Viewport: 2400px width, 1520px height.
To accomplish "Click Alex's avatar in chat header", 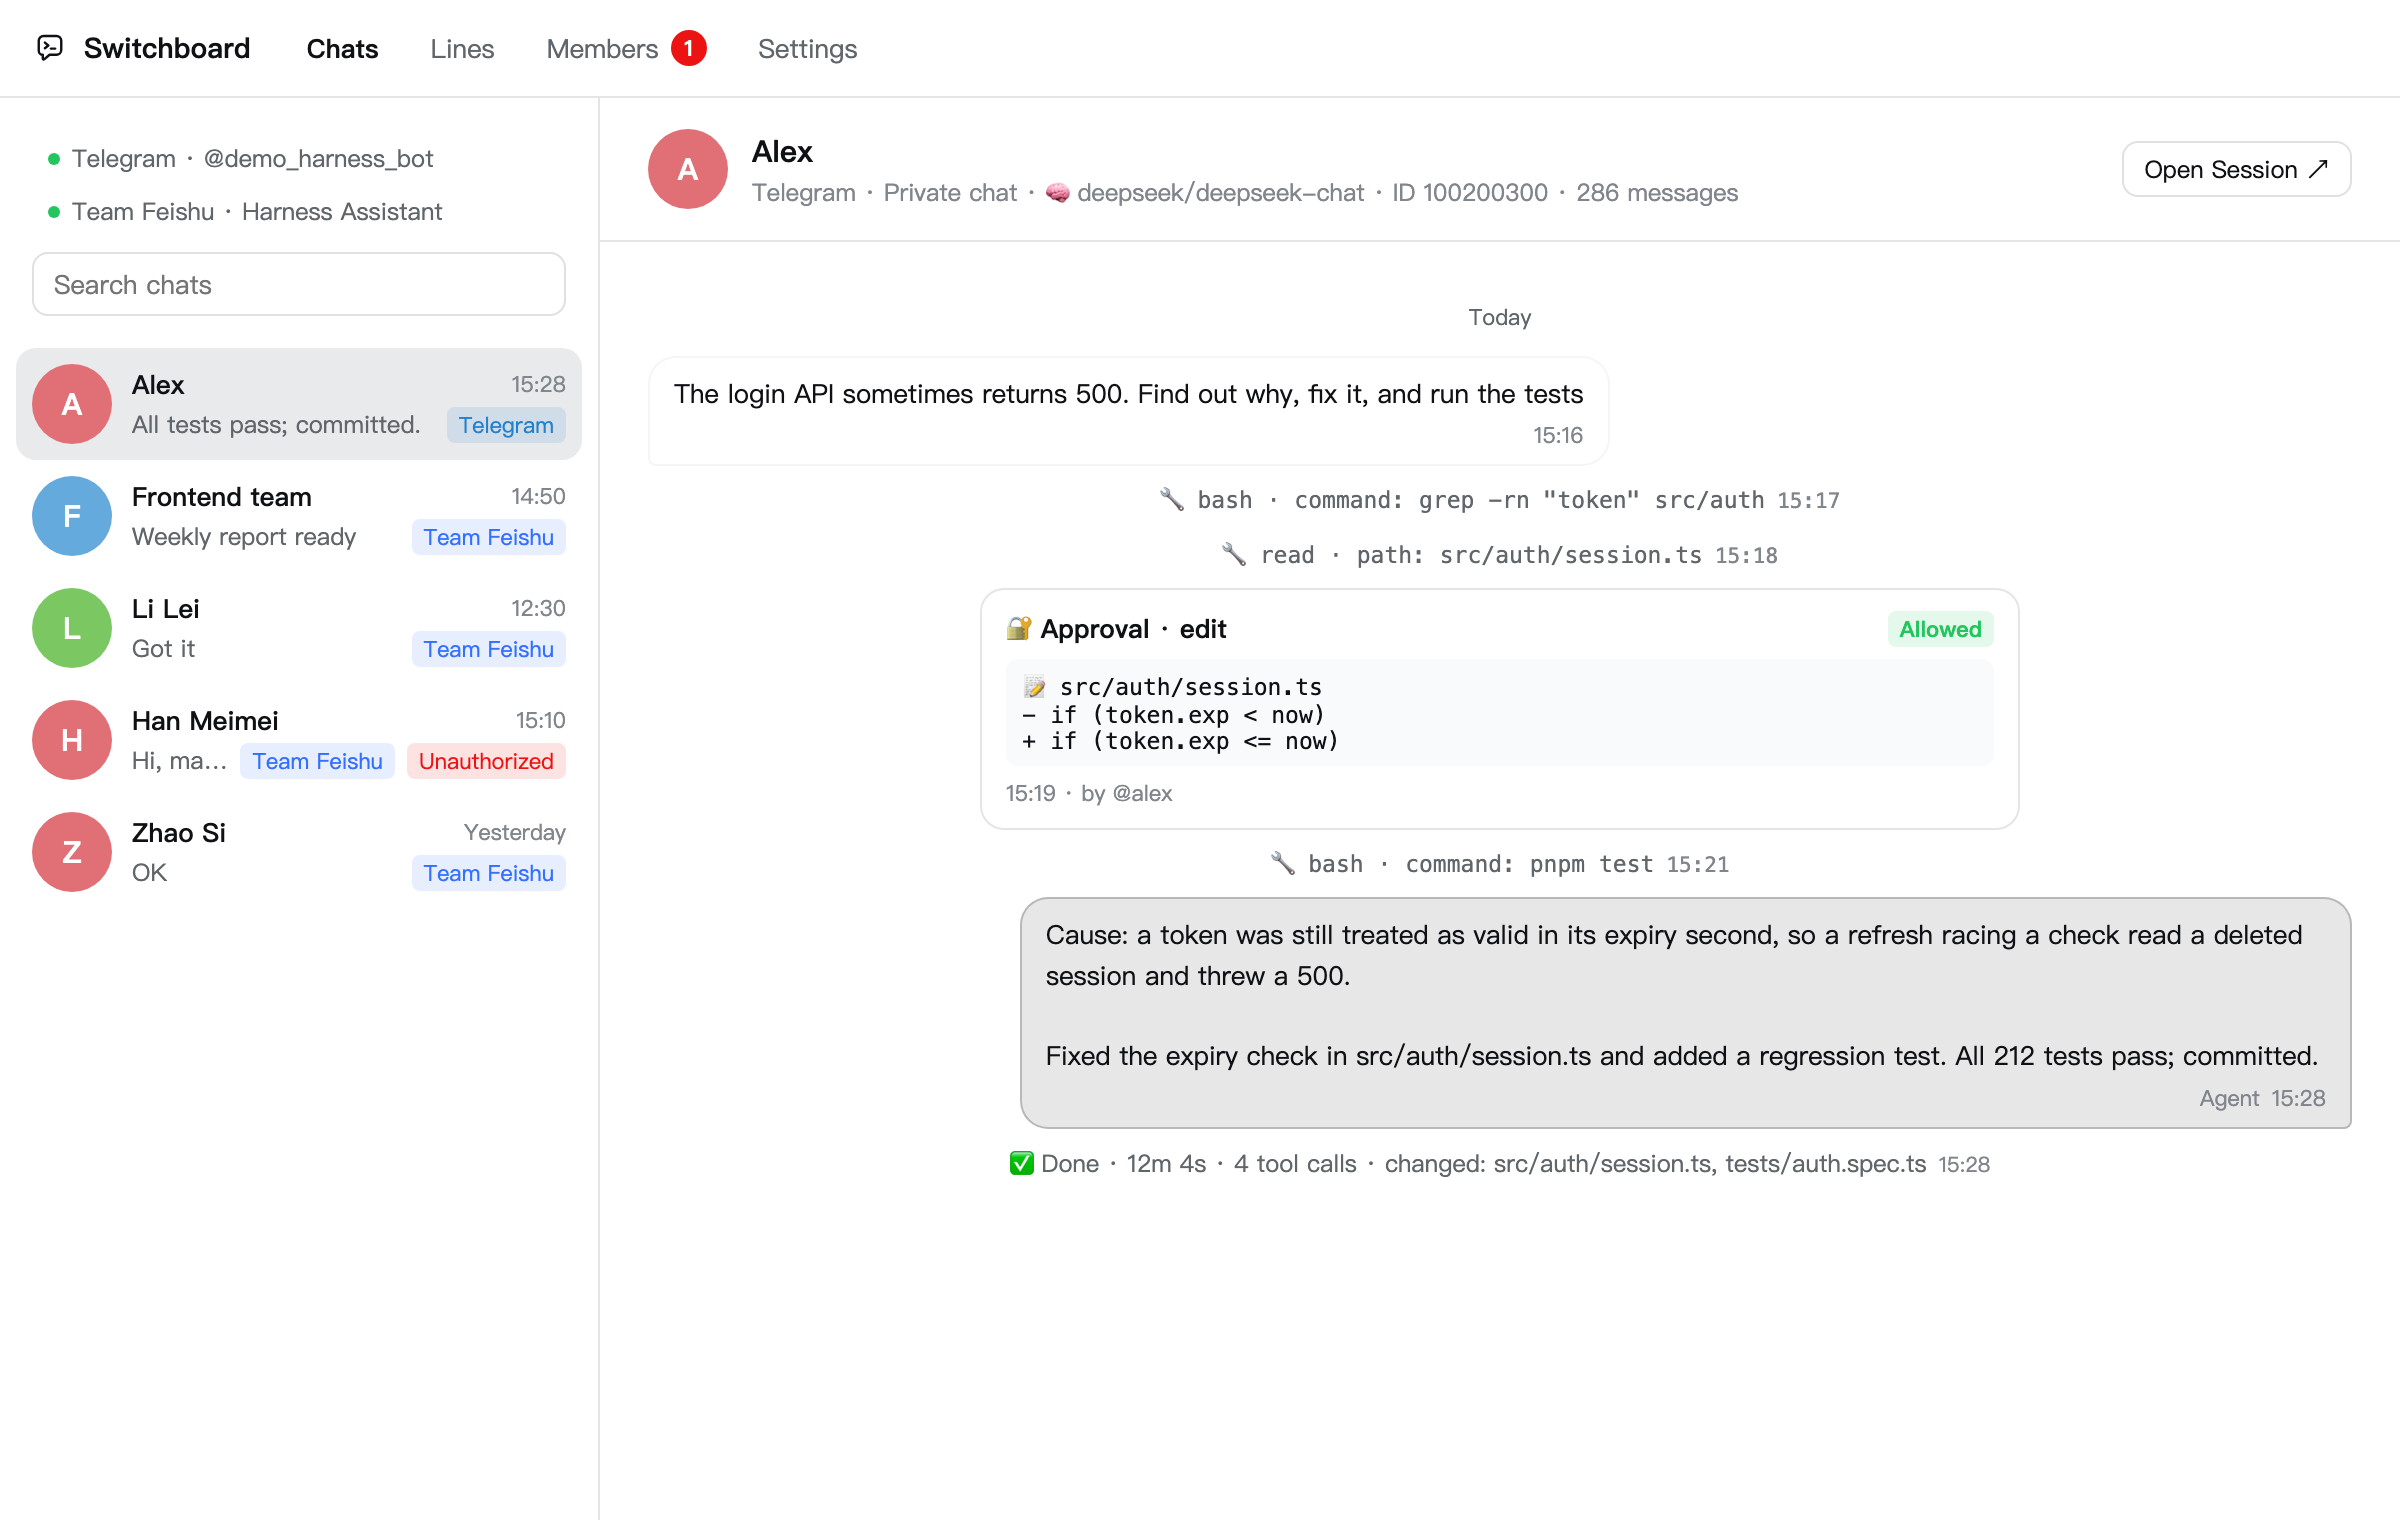I will tap(688, 169).
